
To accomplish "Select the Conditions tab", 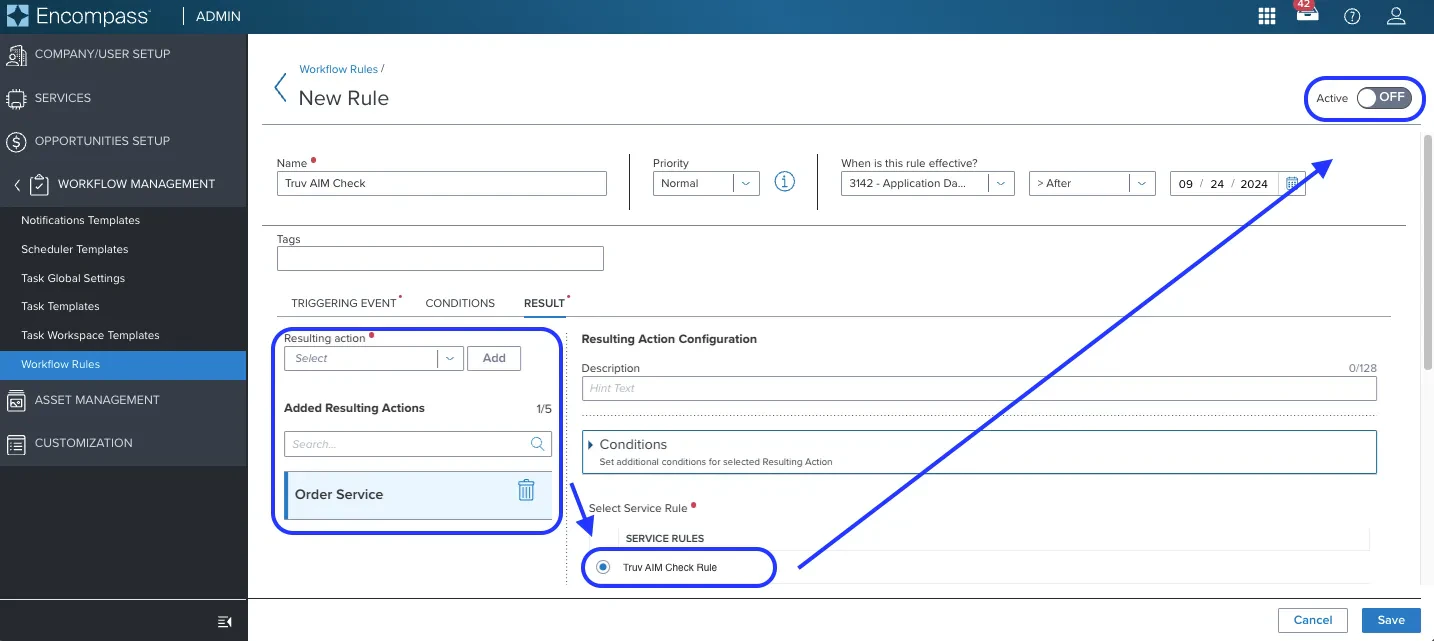I will coord(460,303).
